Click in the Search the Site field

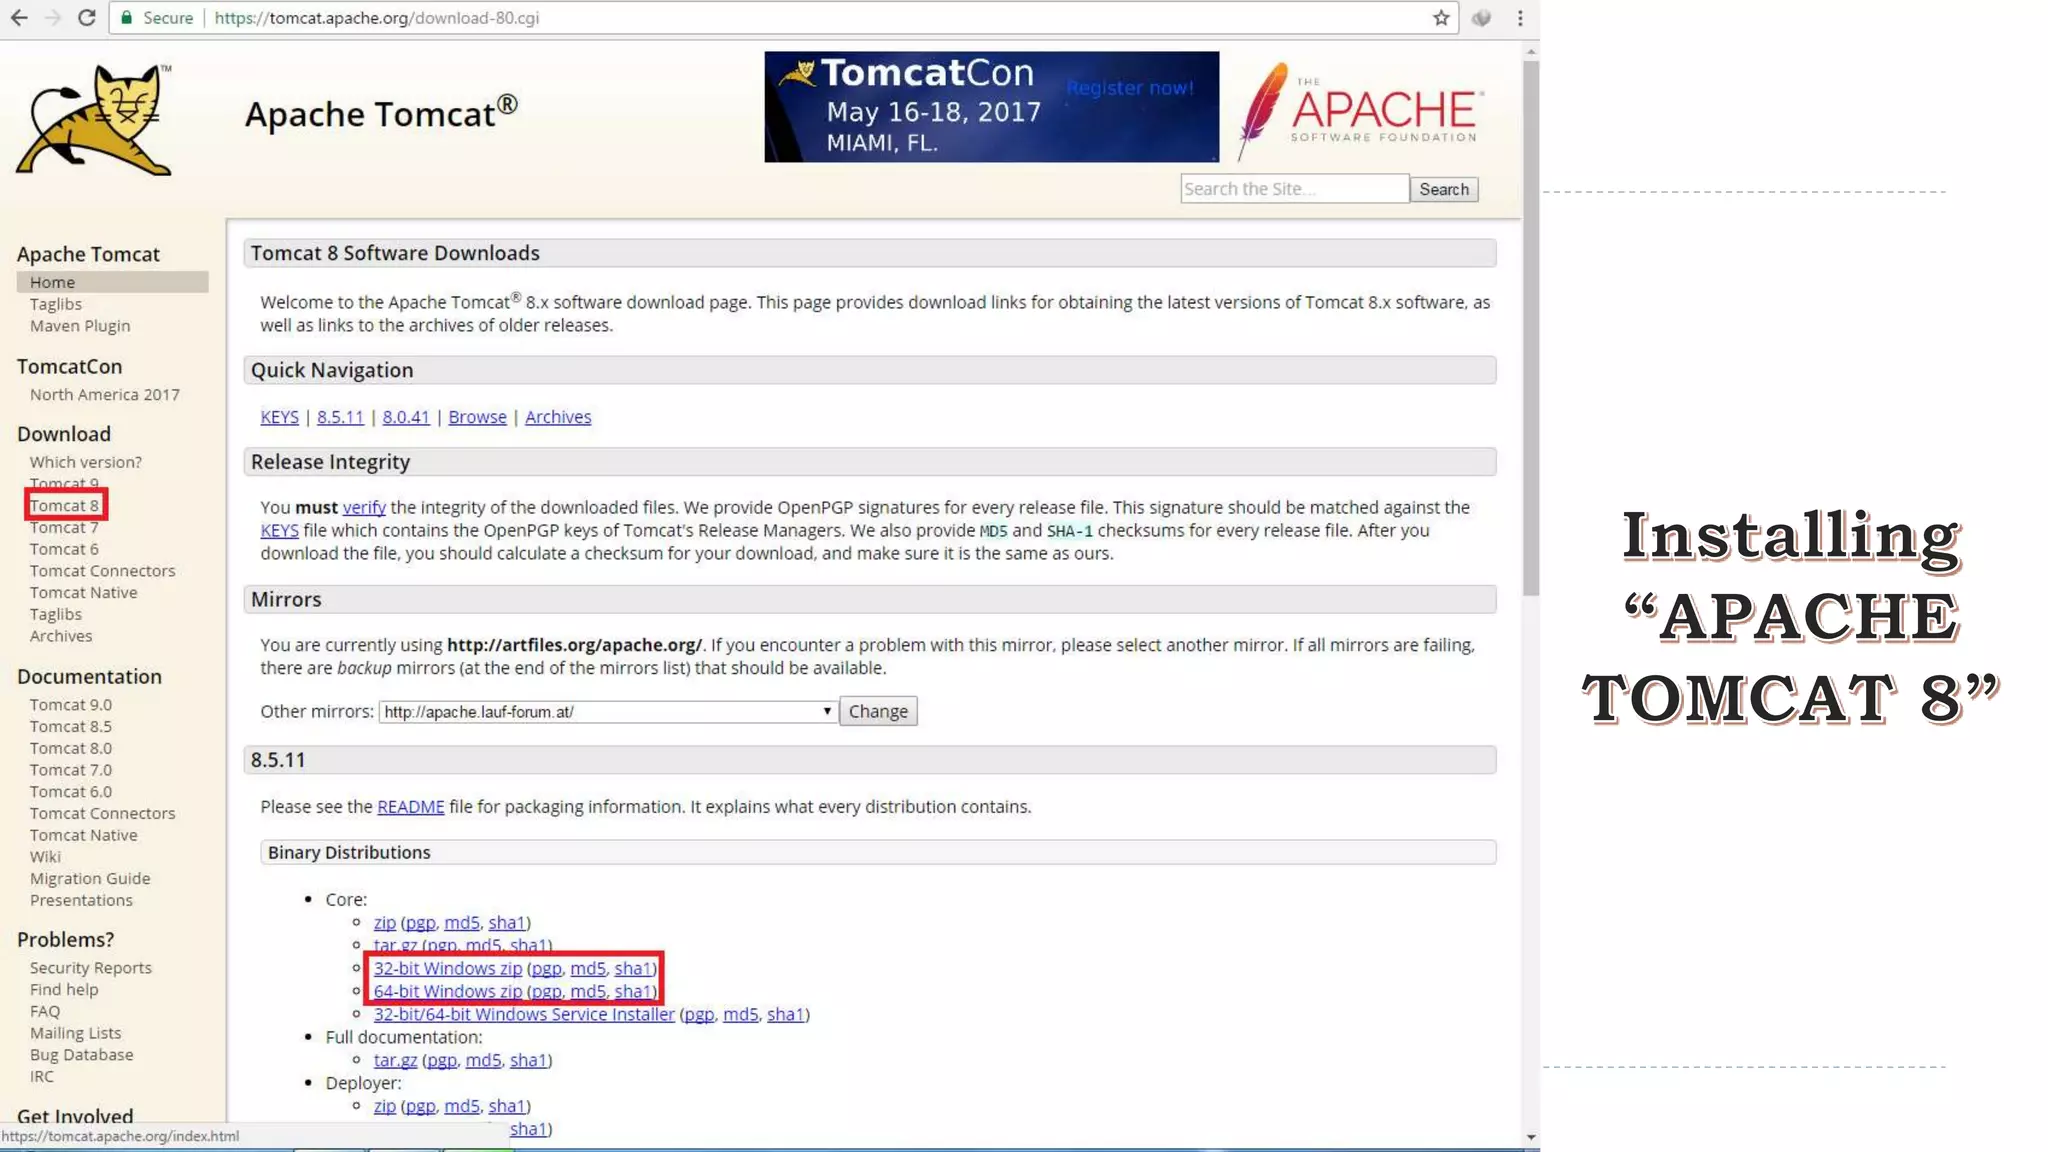click(1294, 189)
